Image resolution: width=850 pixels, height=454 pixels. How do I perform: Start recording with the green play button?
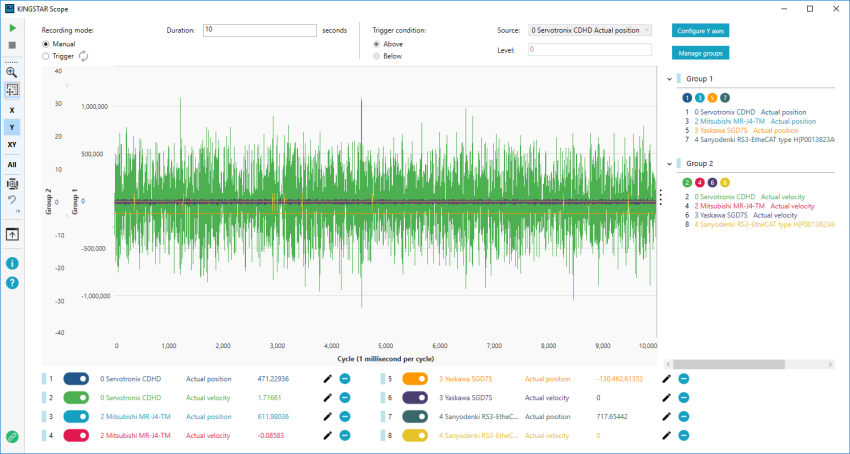tap(12, 30)
